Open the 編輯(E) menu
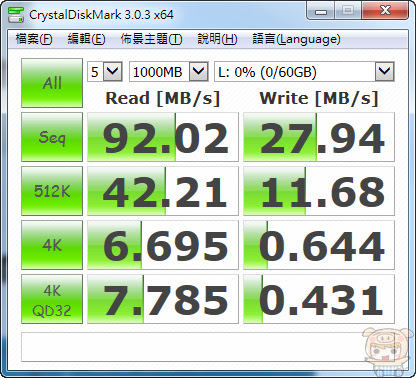This screenshot has width=416, height=378. pyautogui.click(x=86, y=39)
